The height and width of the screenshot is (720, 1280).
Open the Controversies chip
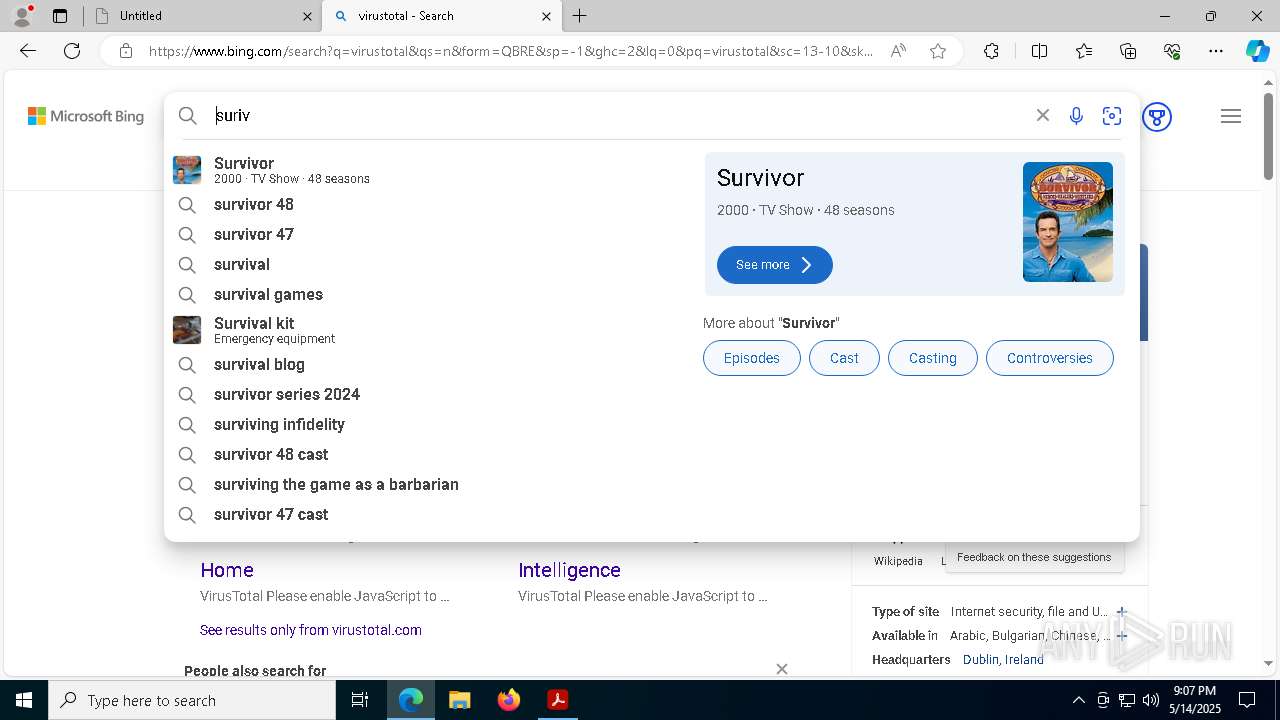[1049, 358]
